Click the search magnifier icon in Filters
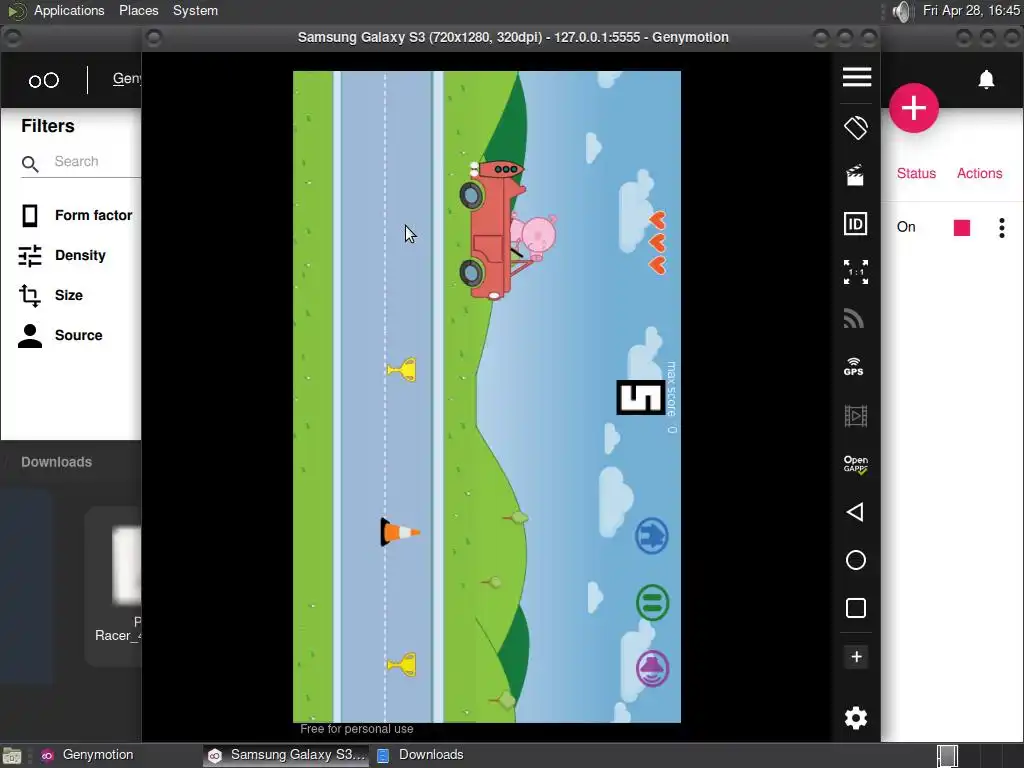The height and width of the screenshot is (768, 1024). point(30,164)
